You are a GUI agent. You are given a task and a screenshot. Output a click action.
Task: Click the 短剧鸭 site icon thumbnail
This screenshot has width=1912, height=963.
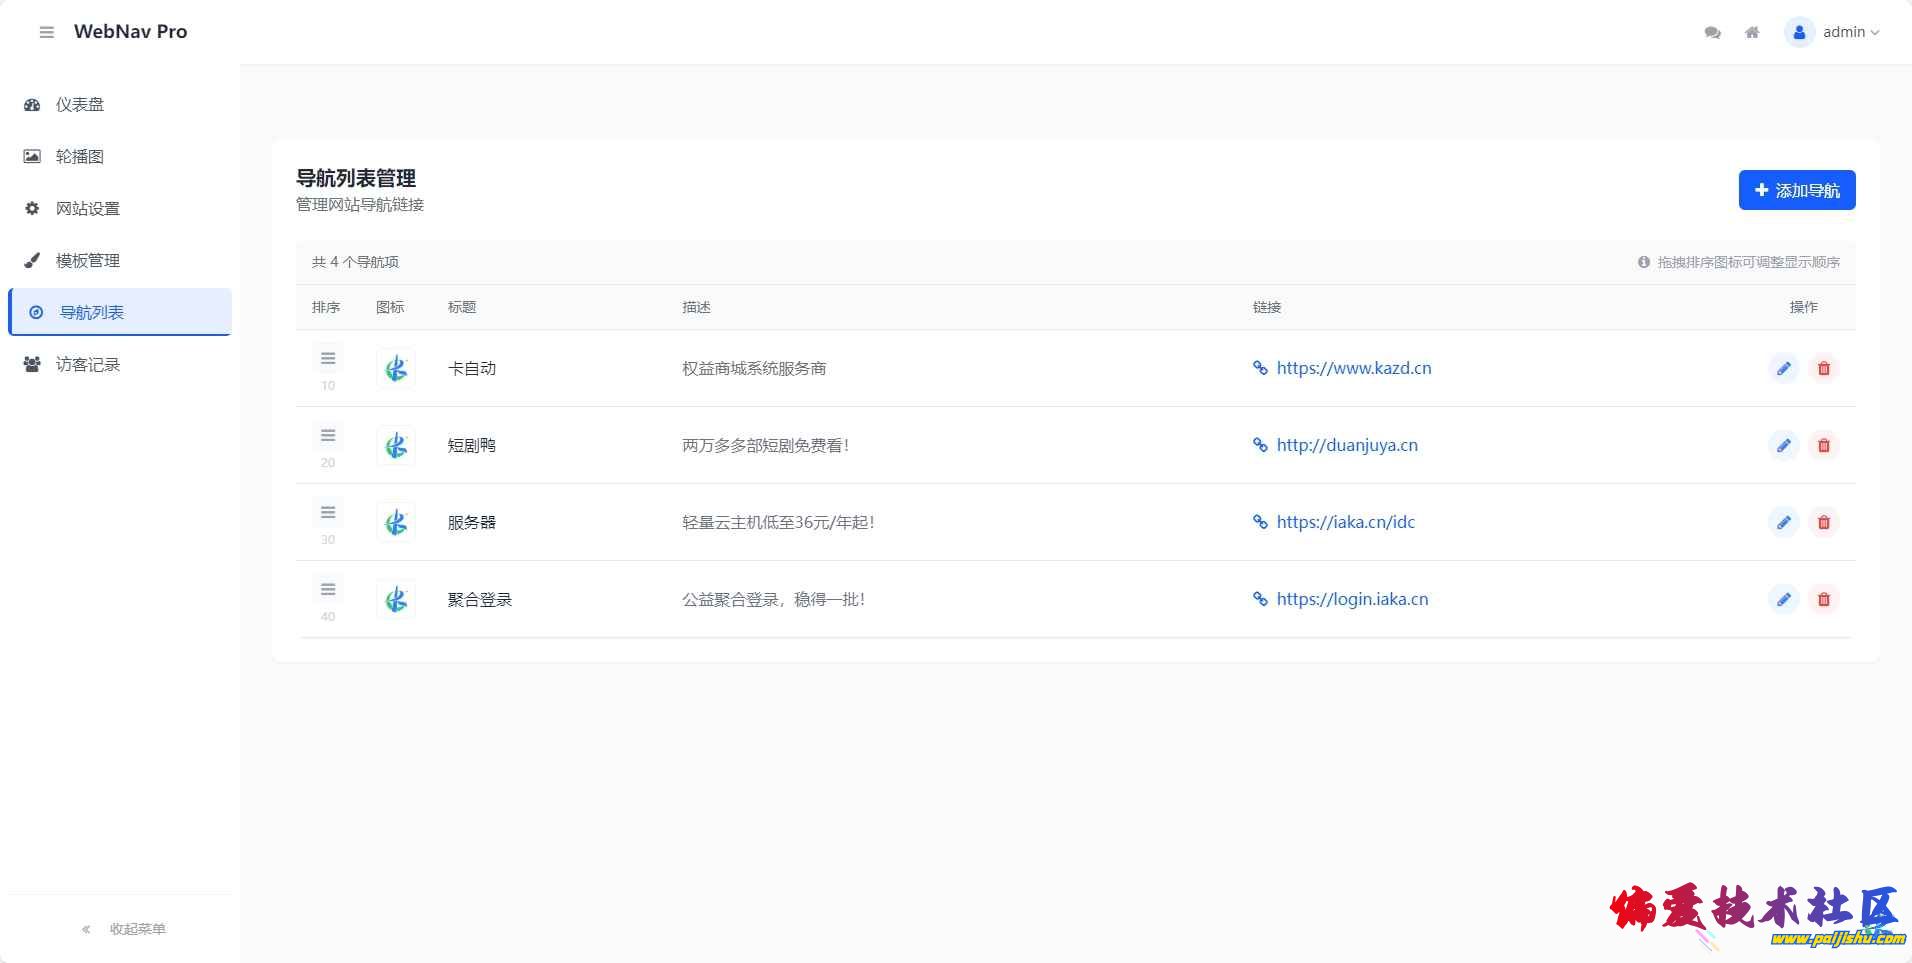point(396,445)
